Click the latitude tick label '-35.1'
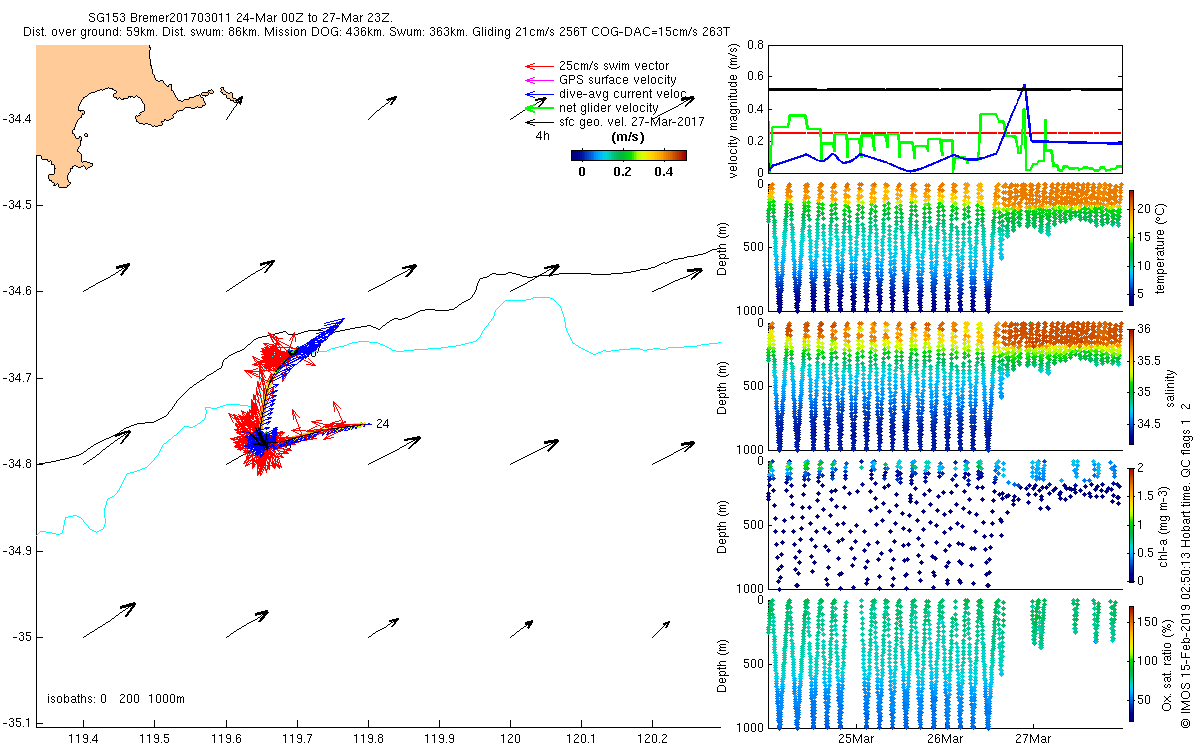The image size is (1200, 750). [16, 723]
